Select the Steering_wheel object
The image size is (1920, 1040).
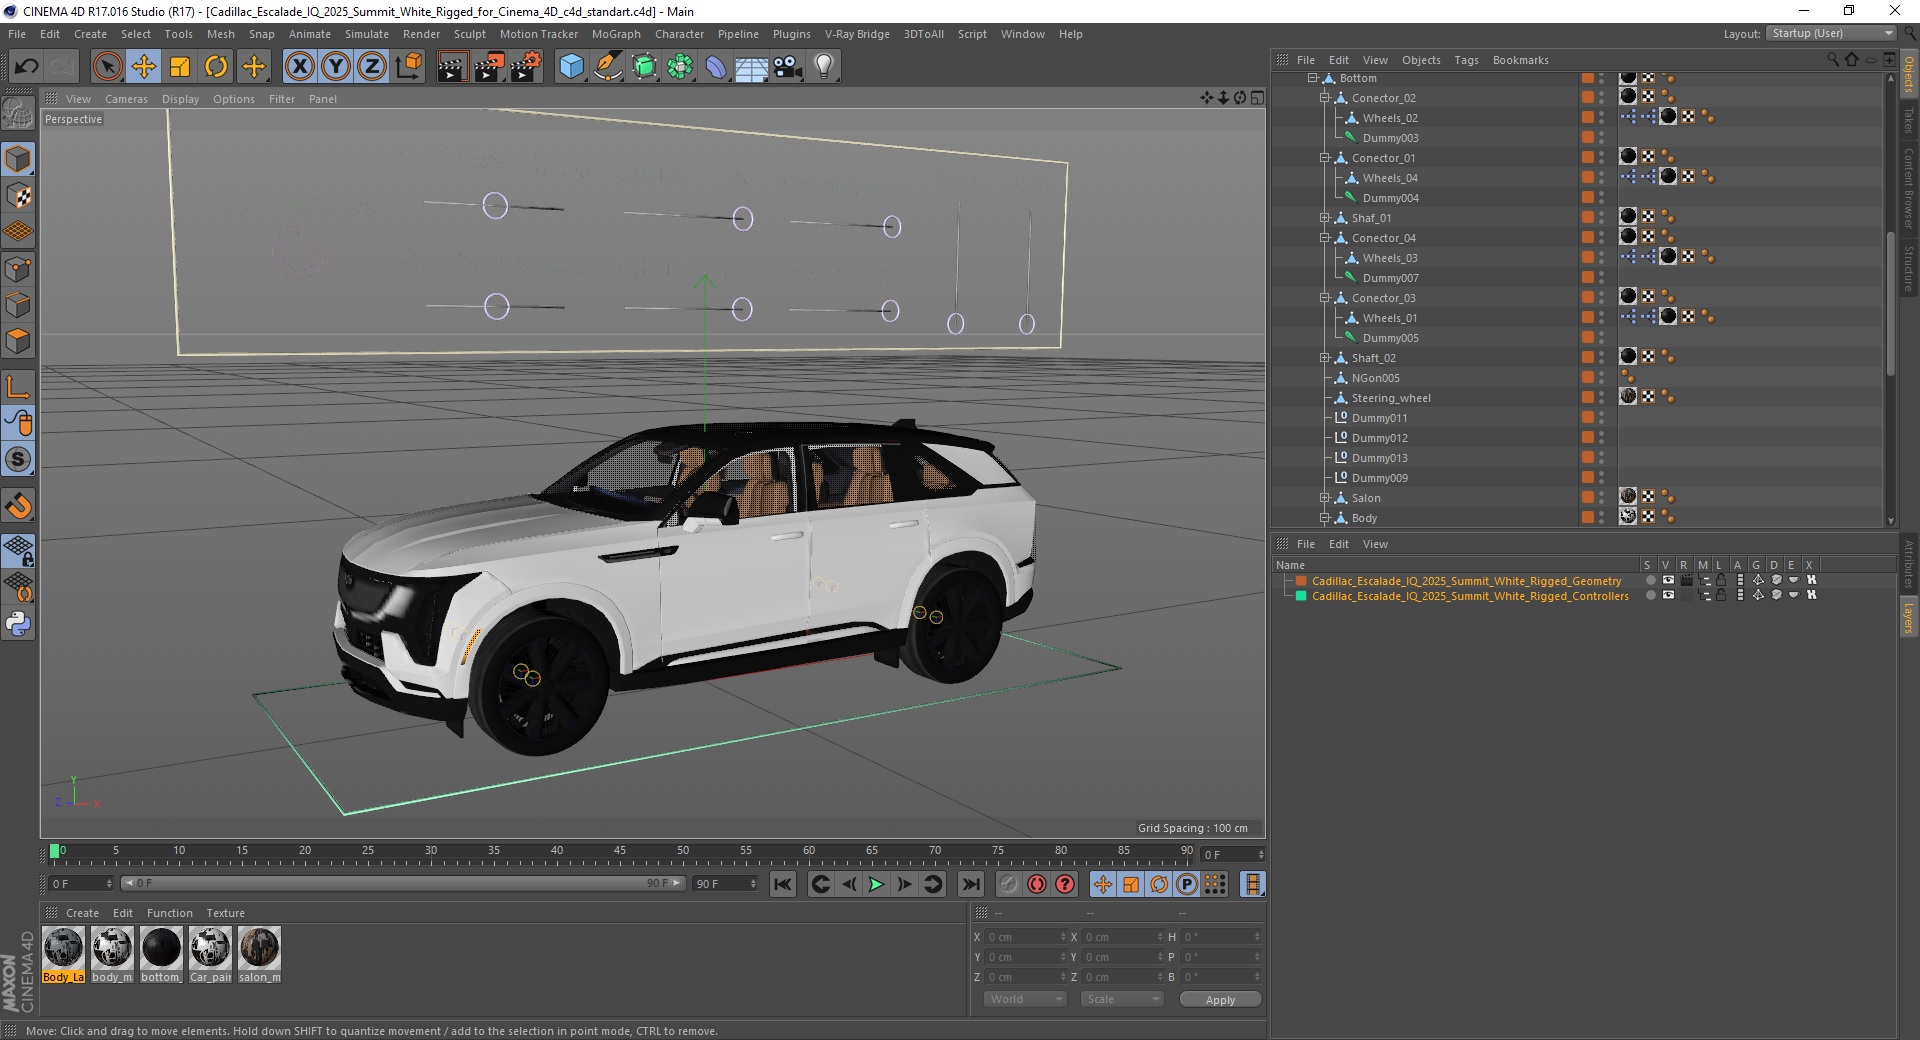click(1390, 398)
